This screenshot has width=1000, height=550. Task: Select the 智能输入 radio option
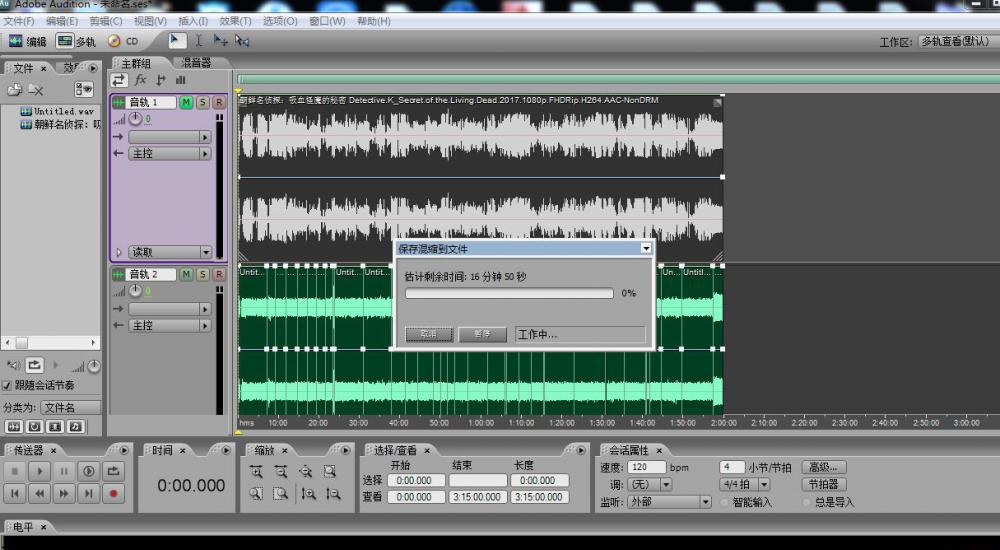724,502
